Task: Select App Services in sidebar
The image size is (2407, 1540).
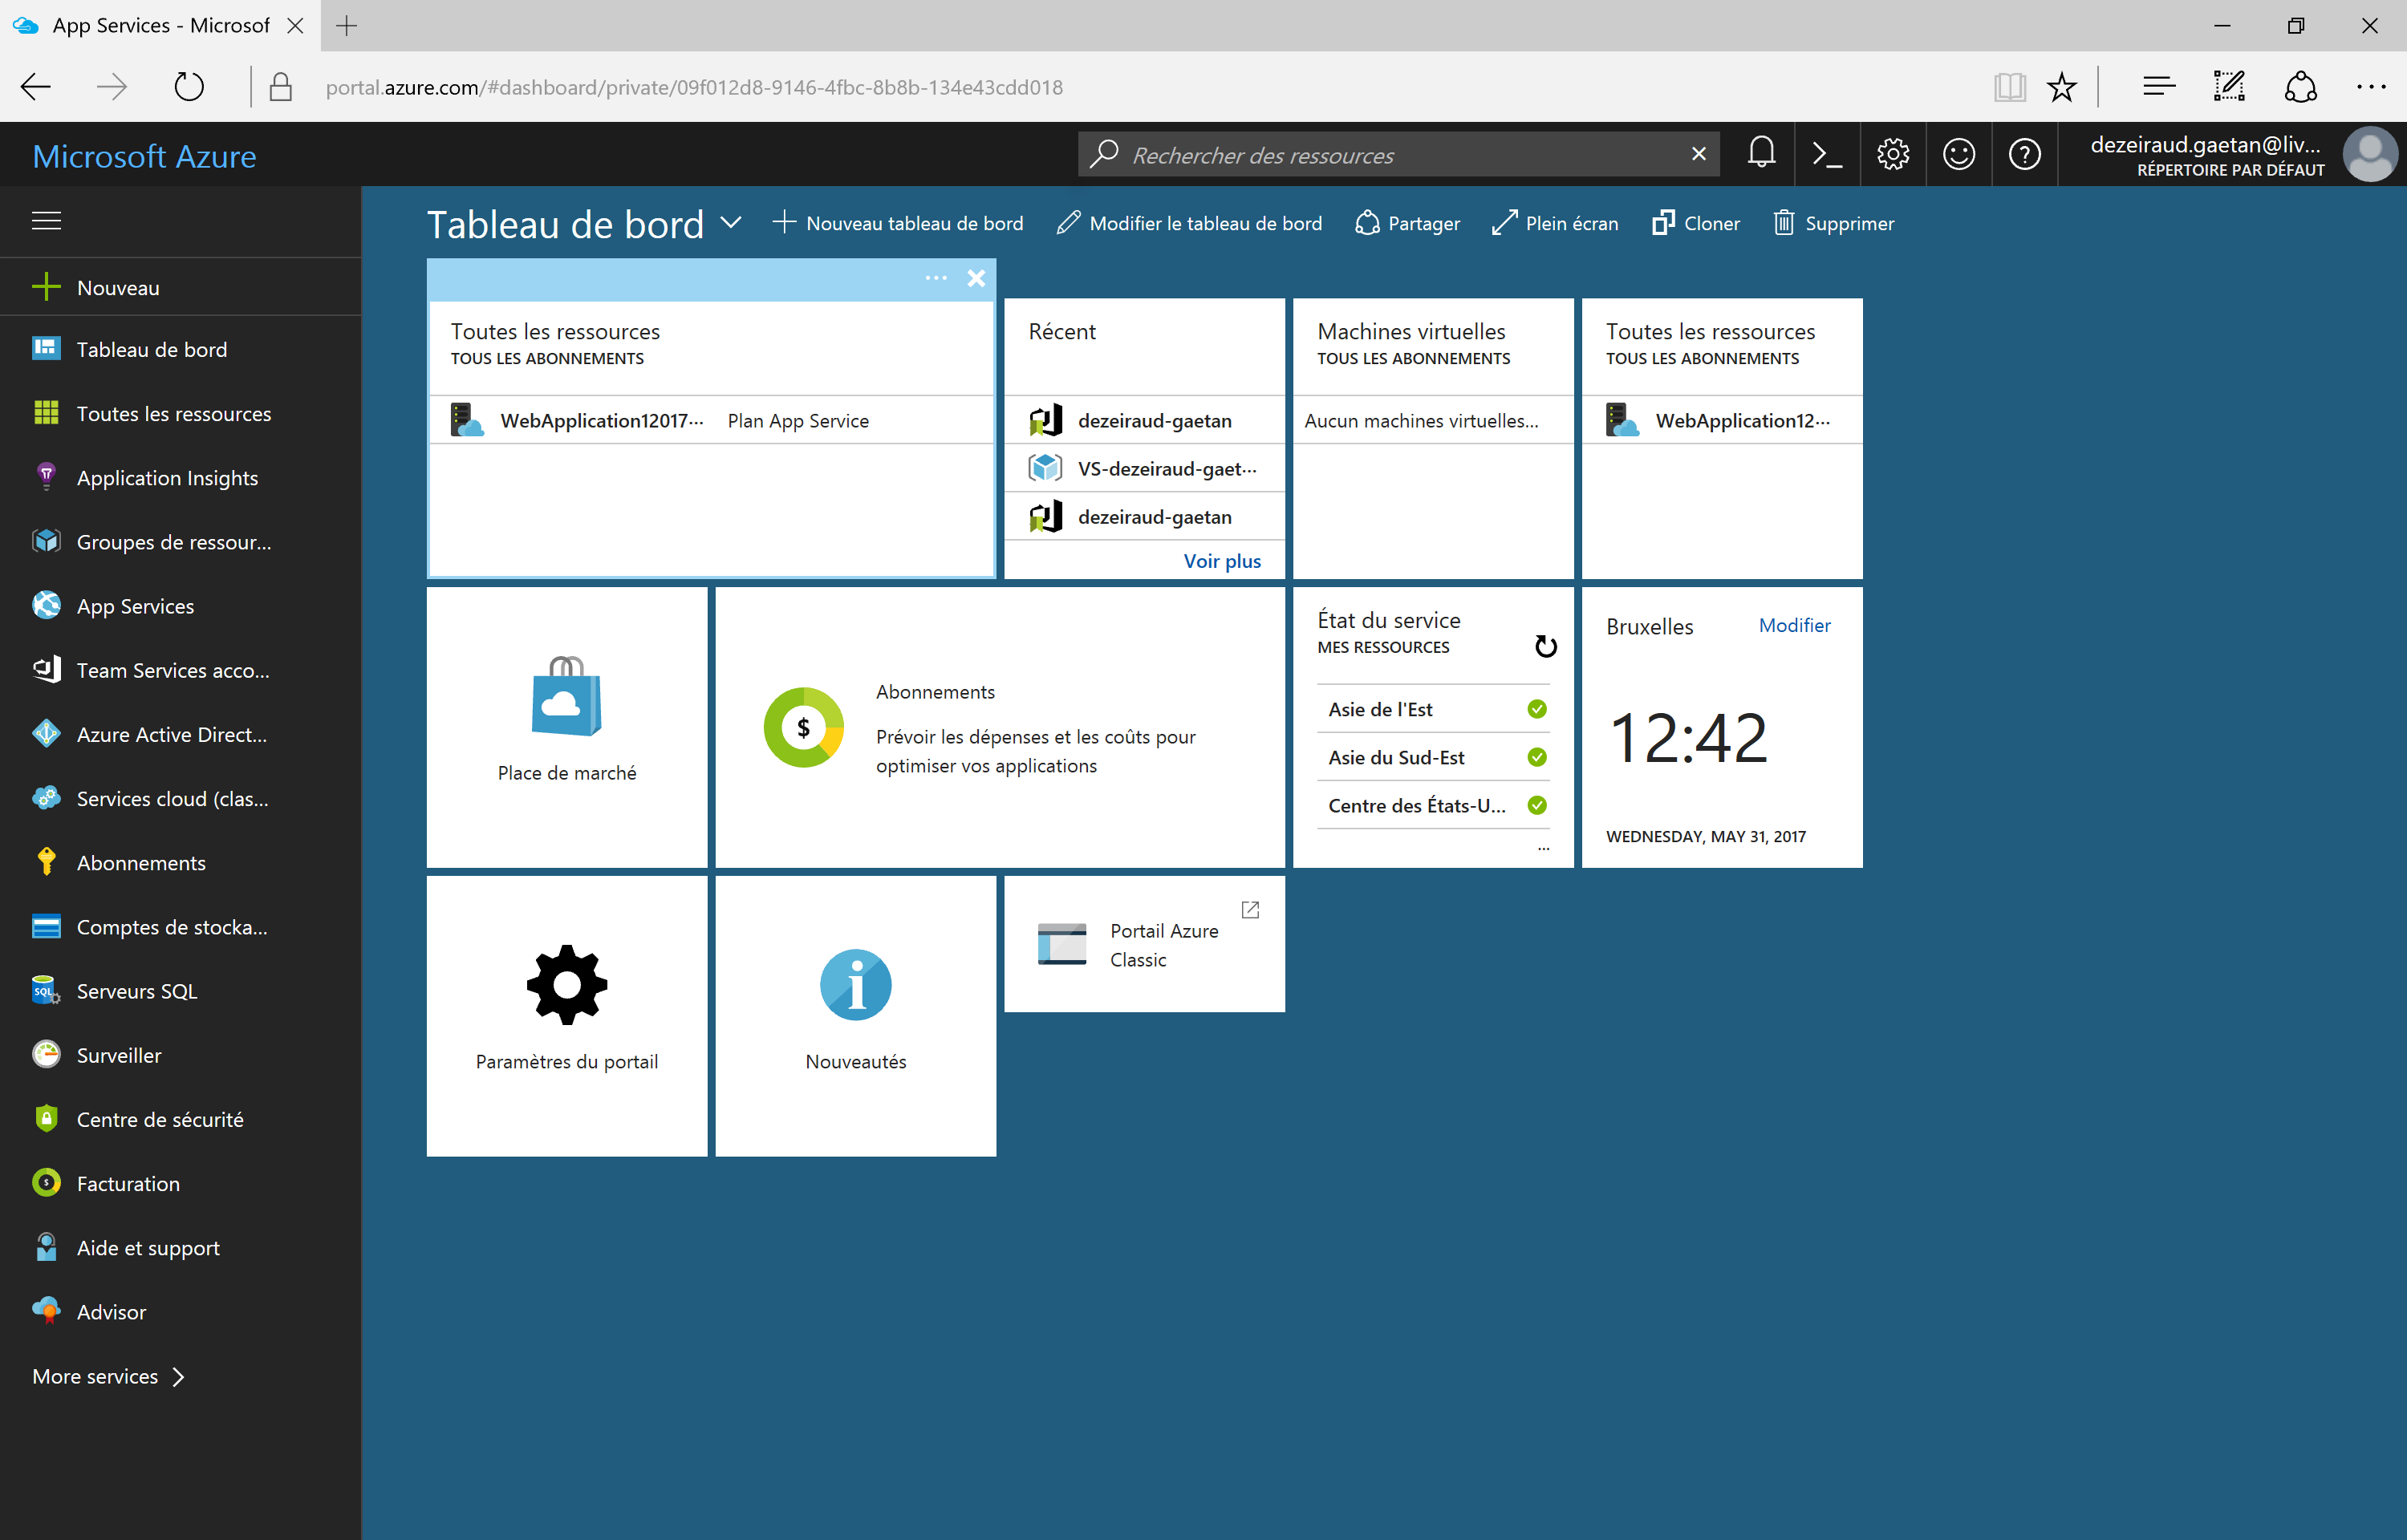Action: (135, 606)
